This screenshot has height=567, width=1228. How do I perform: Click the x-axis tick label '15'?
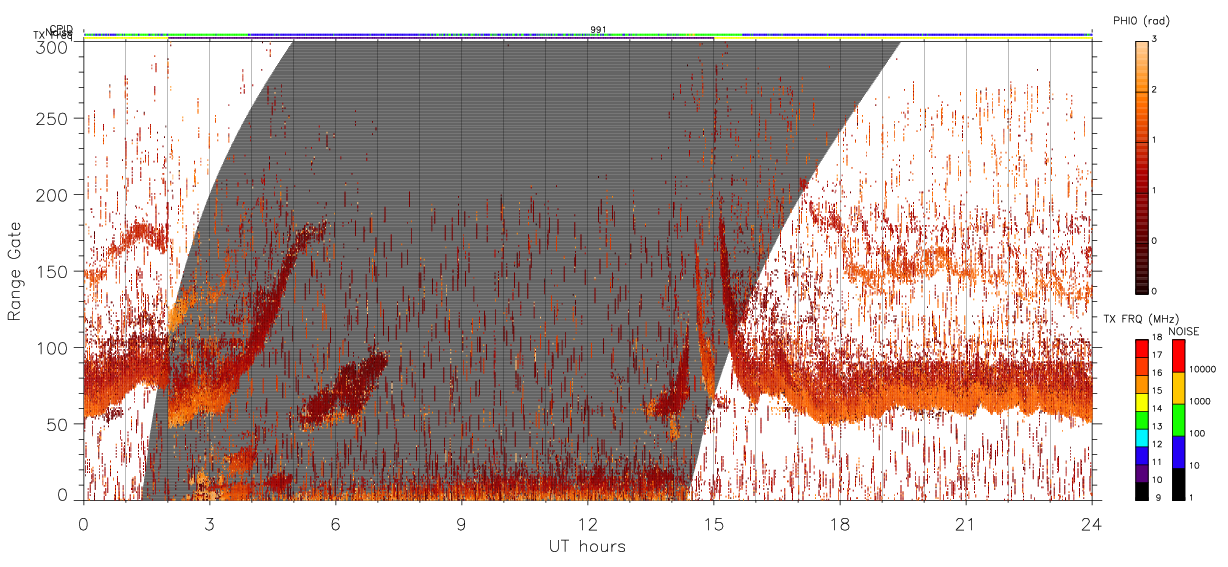click(x=714, y=523)
